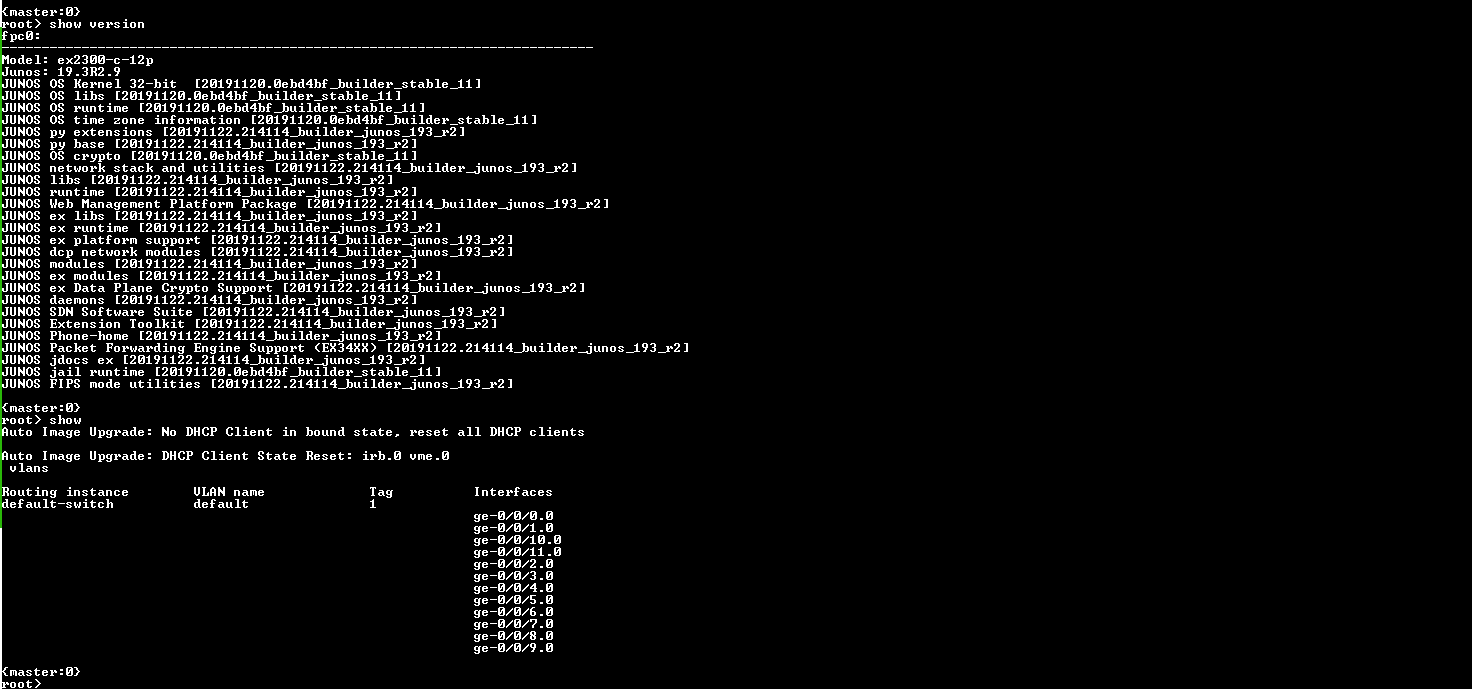
Task: Click the JUNOS FIPS mode utilities line
Action: tap(258, 384)
